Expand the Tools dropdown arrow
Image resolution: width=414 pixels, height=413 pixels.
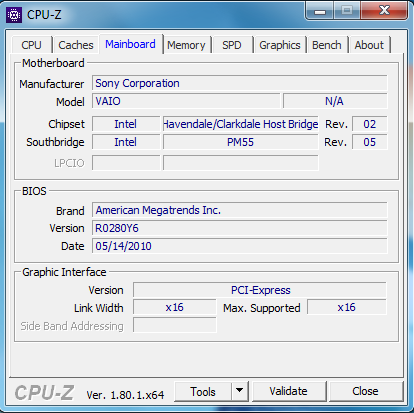click(x=239, y=392)
